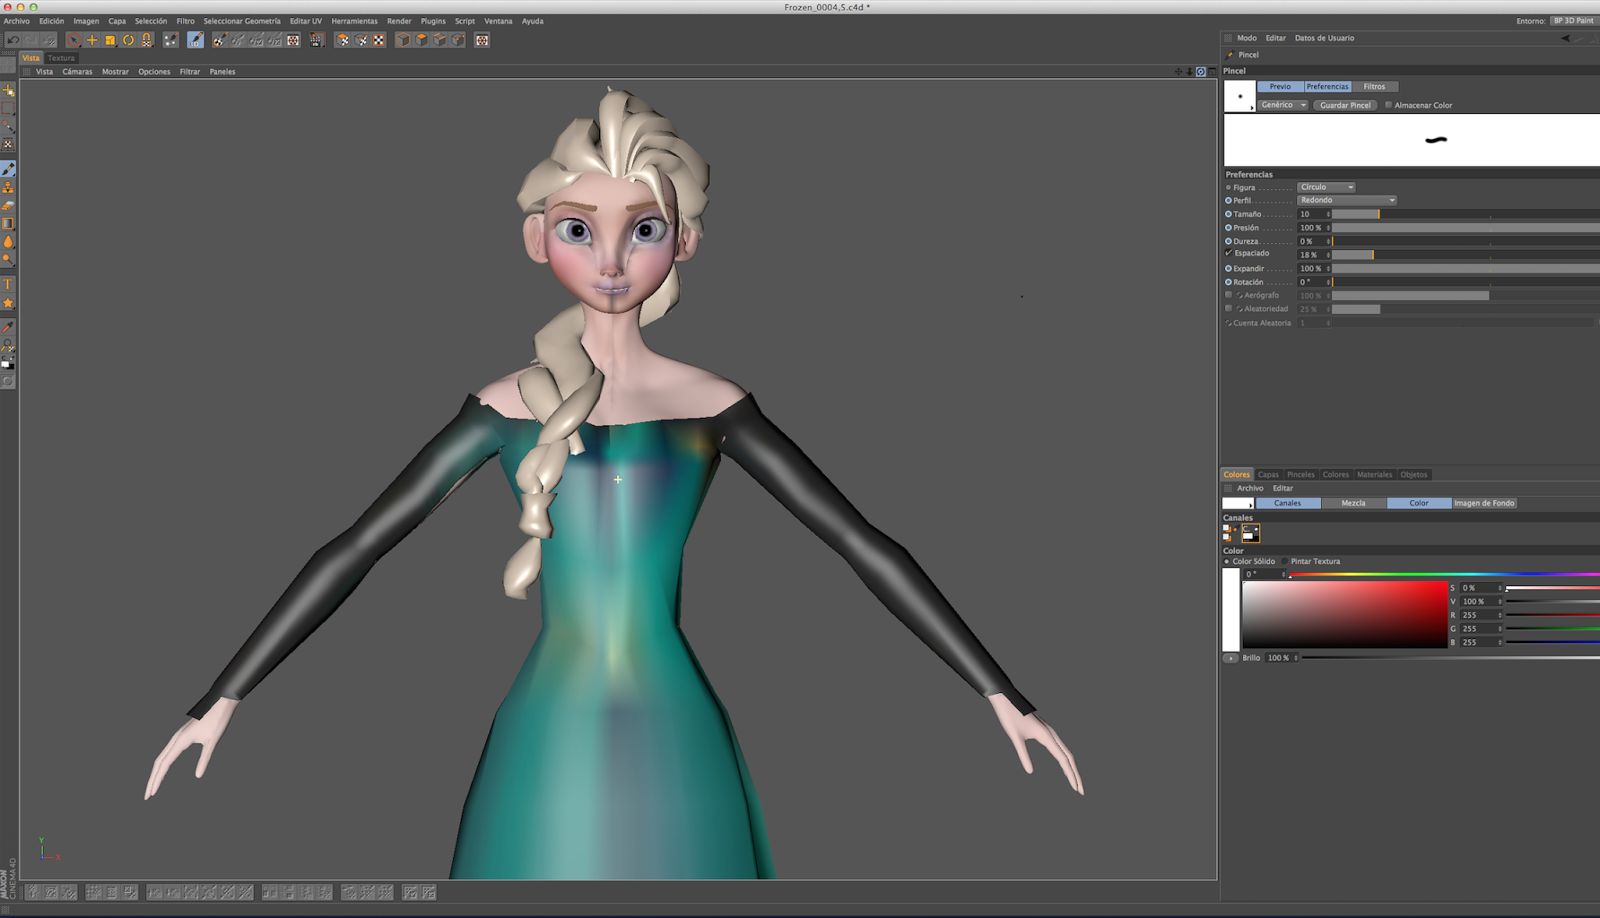Choose the Gradient fill tool
This screenshot has width=1600, height=918.
pyautogui.click(x=8, y=224)
